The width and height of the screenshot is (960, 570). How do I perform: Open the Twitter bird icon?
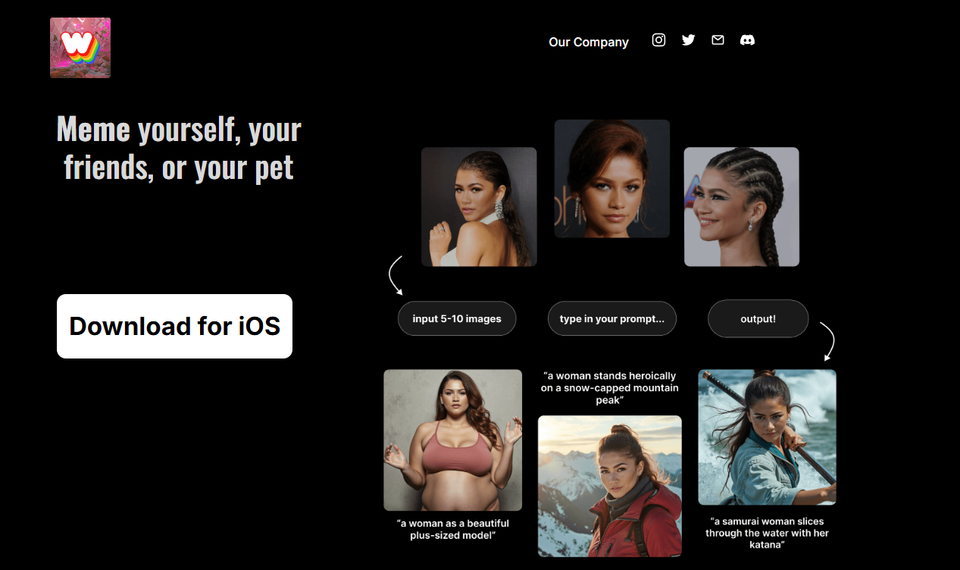pos(688,40)
